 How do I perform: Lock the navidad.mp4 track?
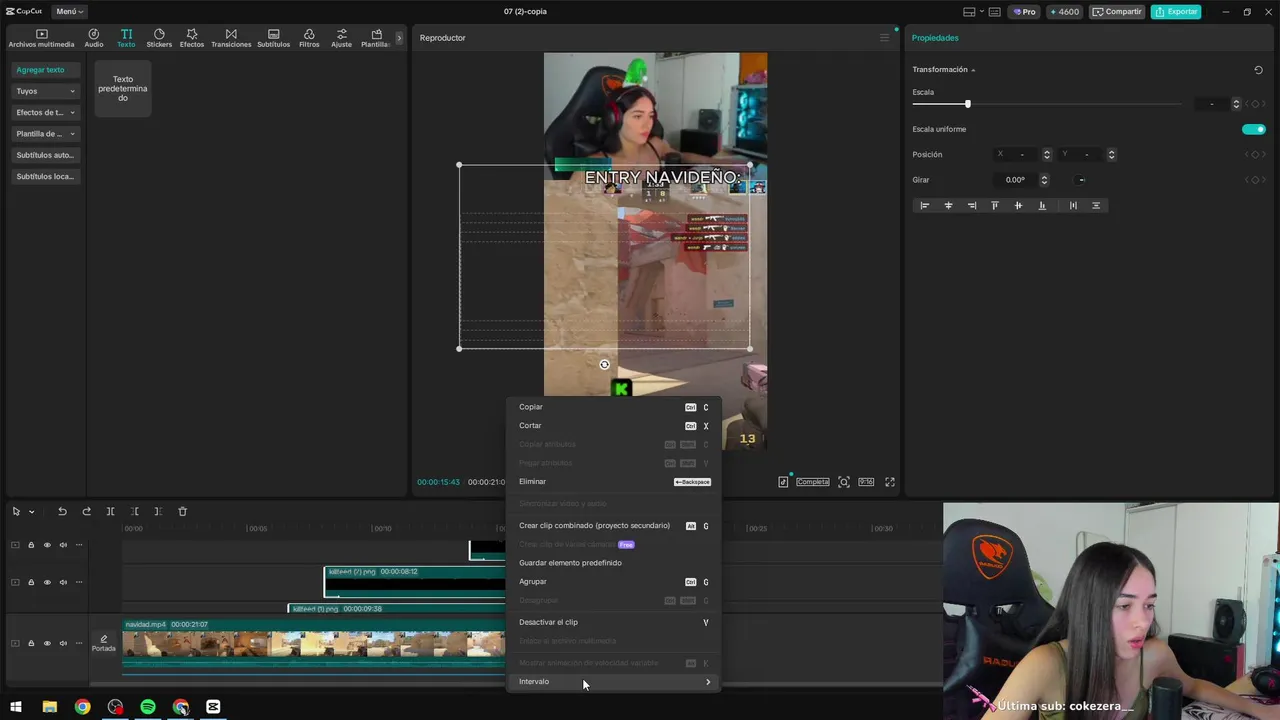(x=31, y=643)
